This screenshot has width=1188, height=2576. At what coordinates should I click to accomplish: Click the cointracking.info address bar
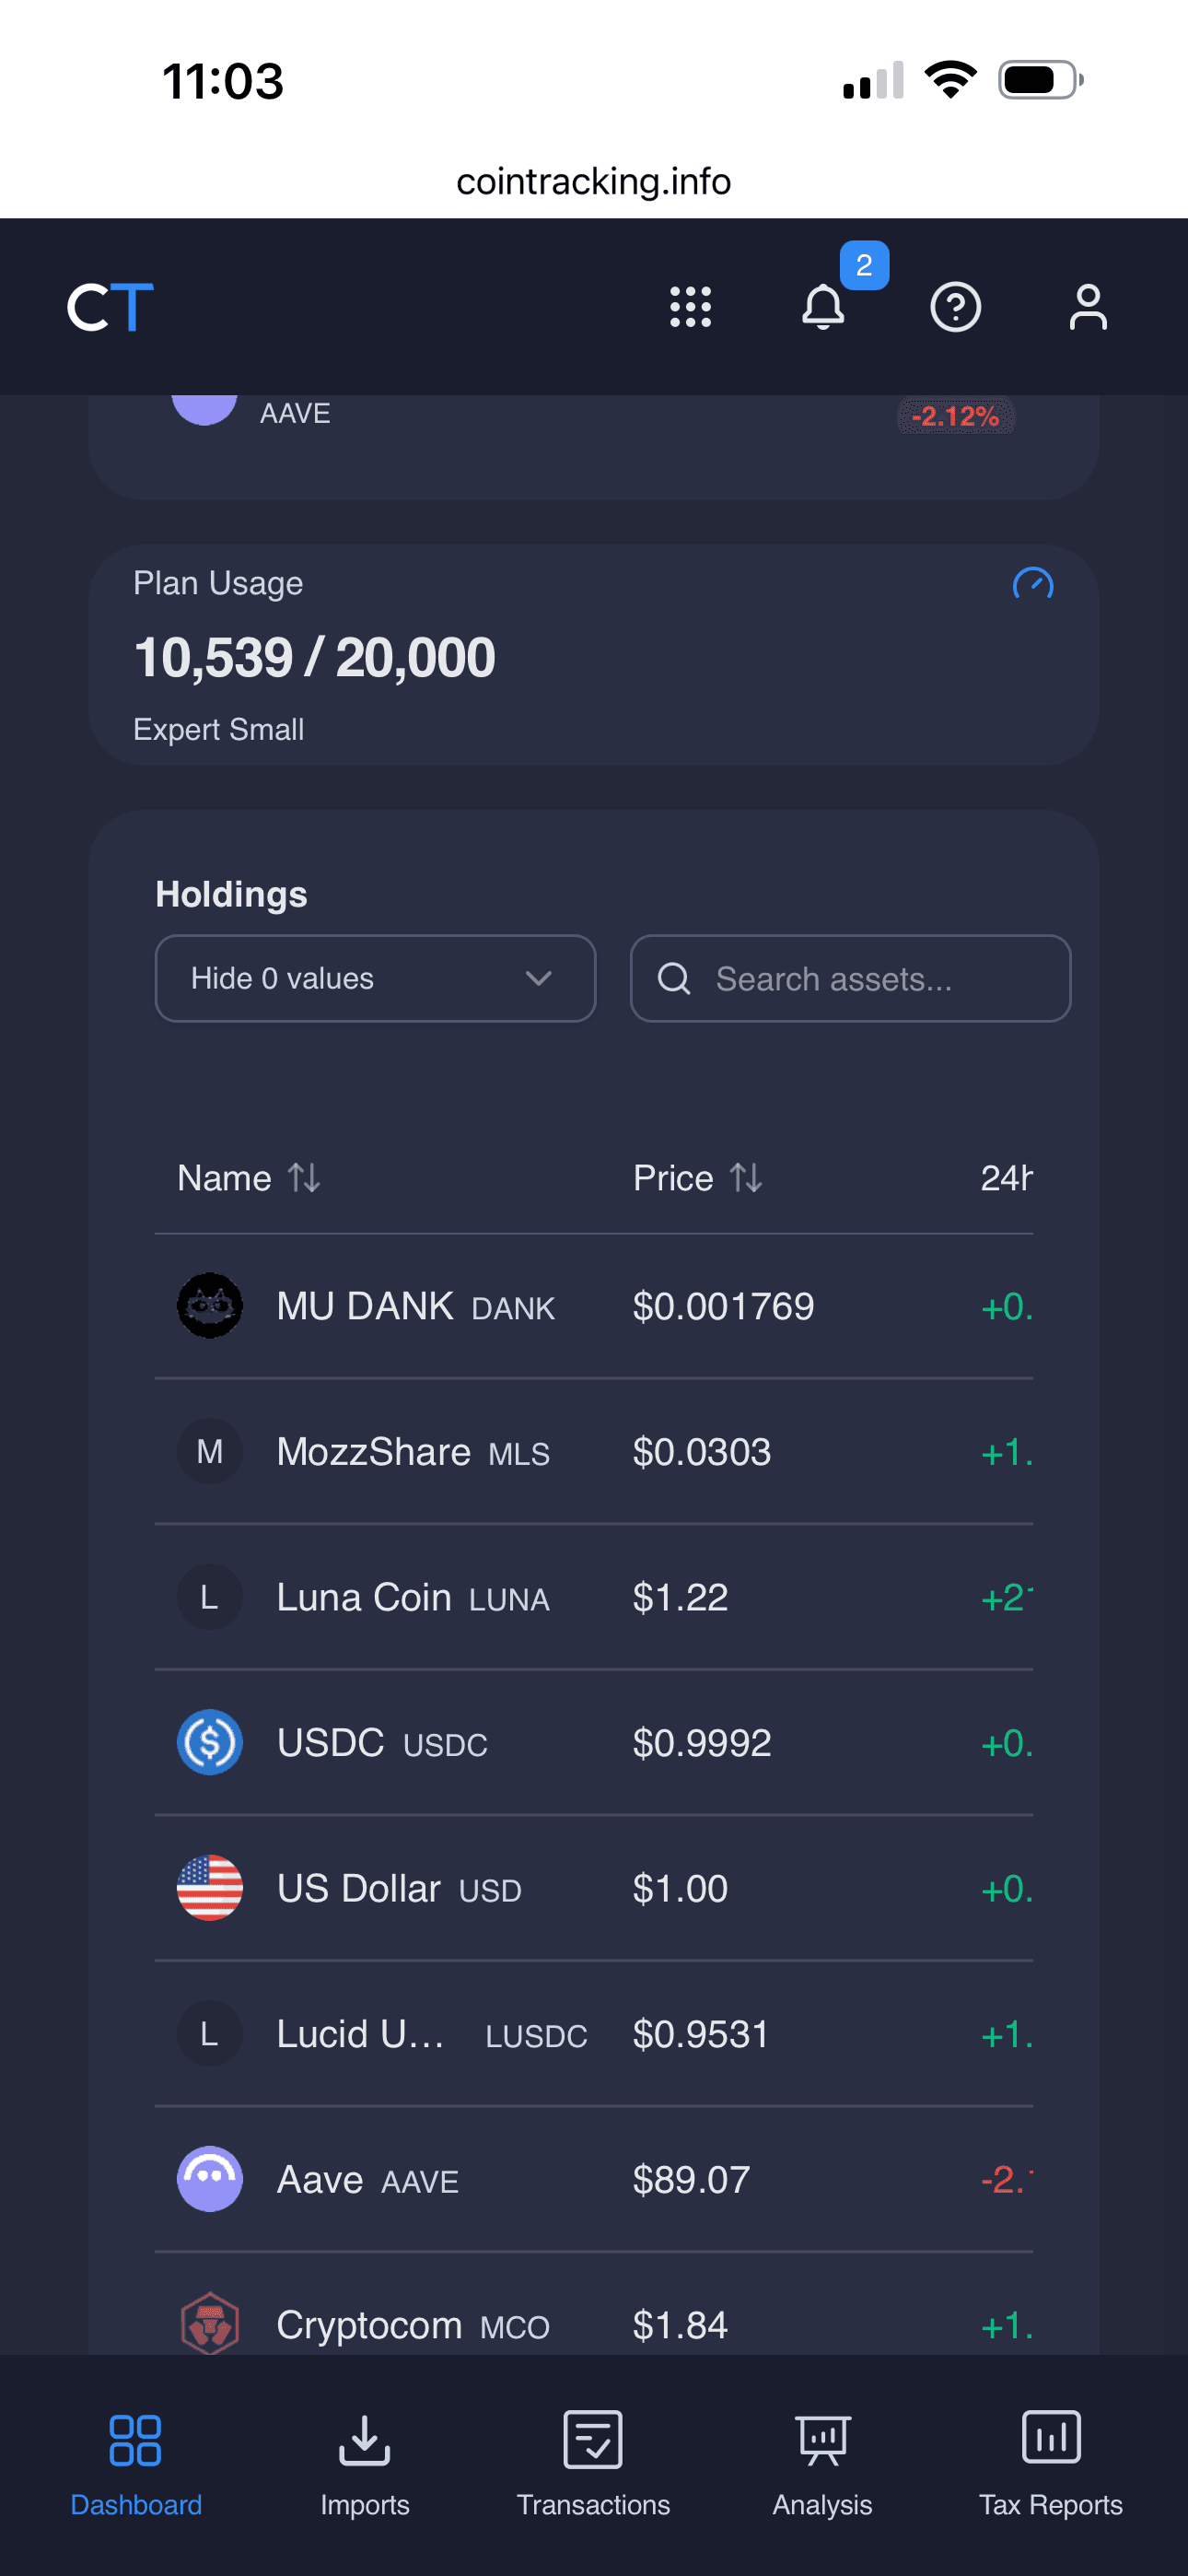coord(594,181)
